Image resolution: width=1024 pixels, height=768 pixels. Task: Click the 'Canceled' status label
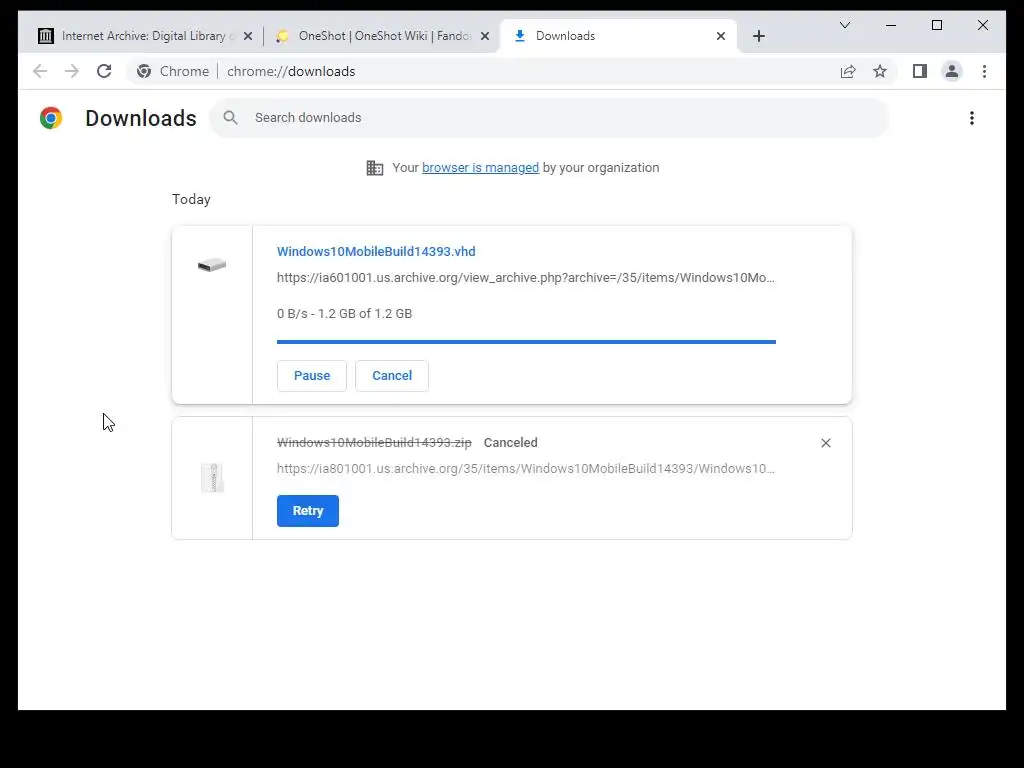point(511,443)
